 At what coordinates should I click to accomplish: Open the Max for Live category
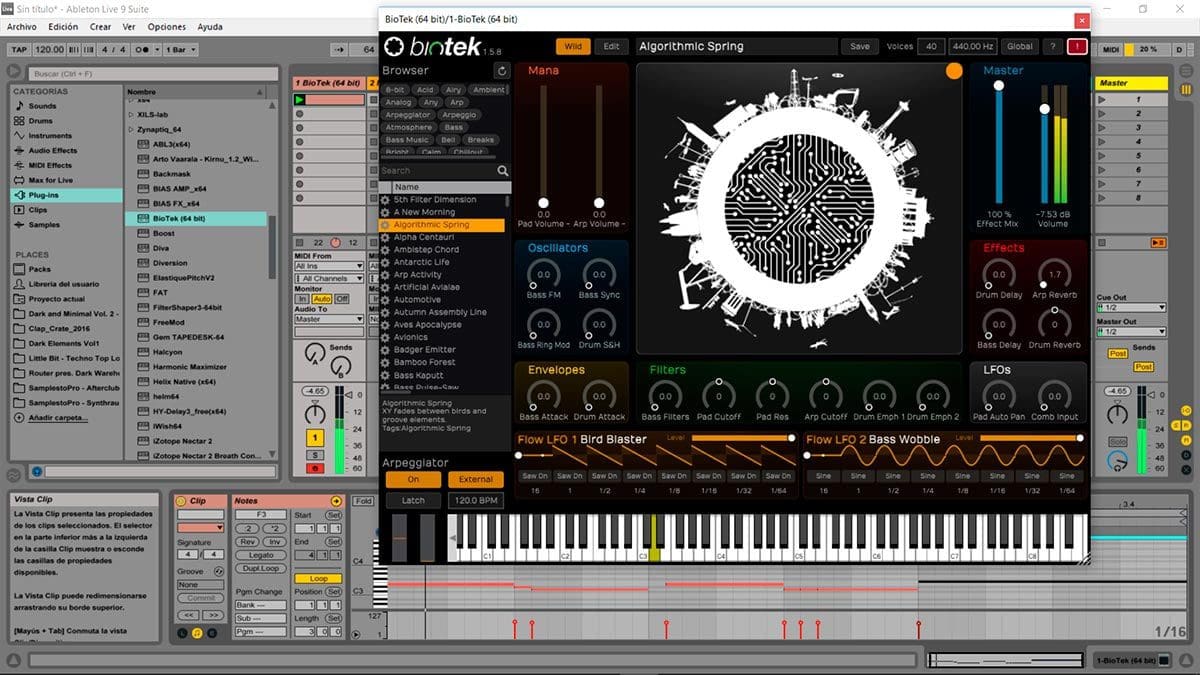(50, 180)
